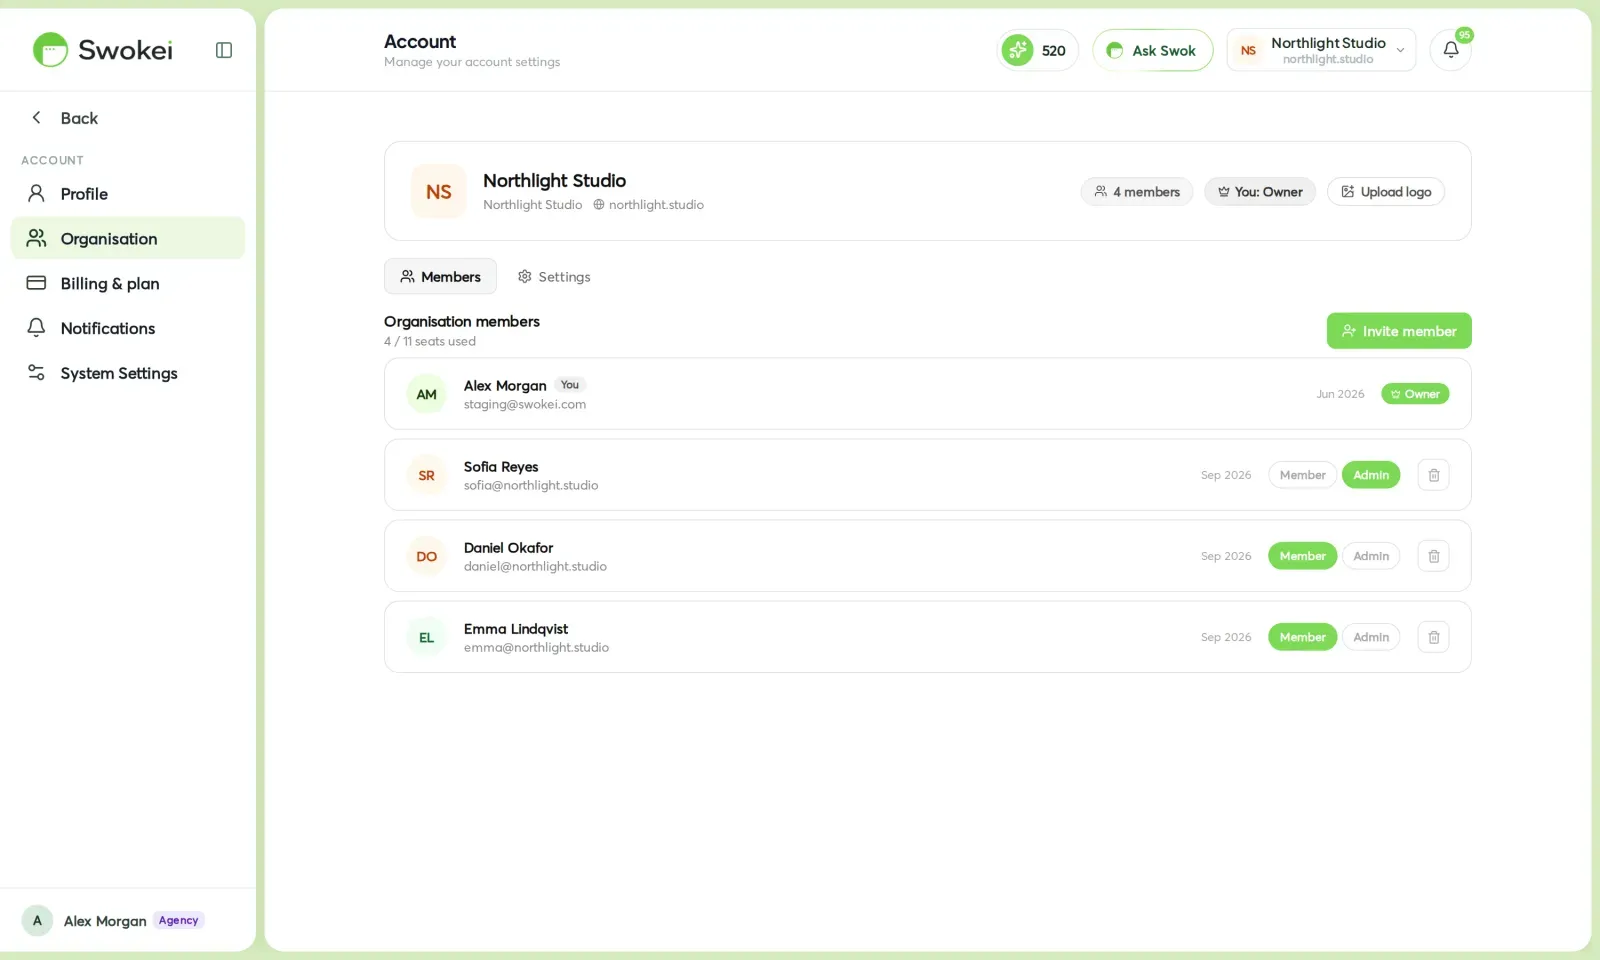
Task: Open Notifications settings
Action: (x=128, y=328)
